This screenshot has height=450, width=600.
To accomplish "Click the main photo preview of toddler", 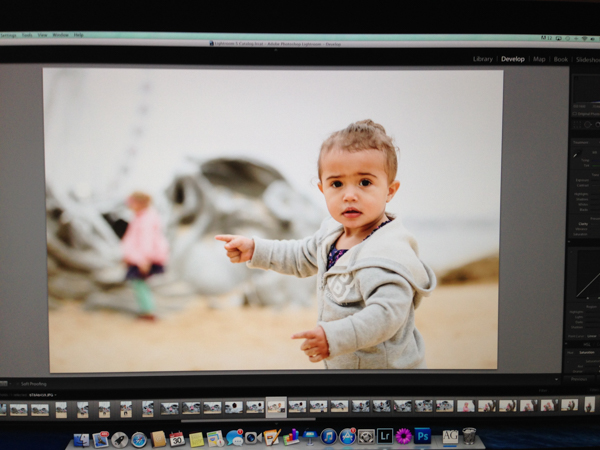I will click(x=273, y=220).
